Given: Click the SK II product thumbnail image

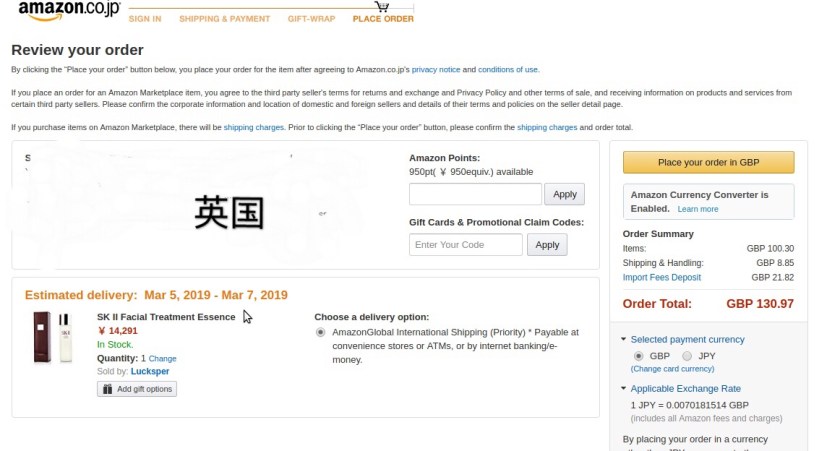Looking at the screenshot, I should [x=53, y=337].
